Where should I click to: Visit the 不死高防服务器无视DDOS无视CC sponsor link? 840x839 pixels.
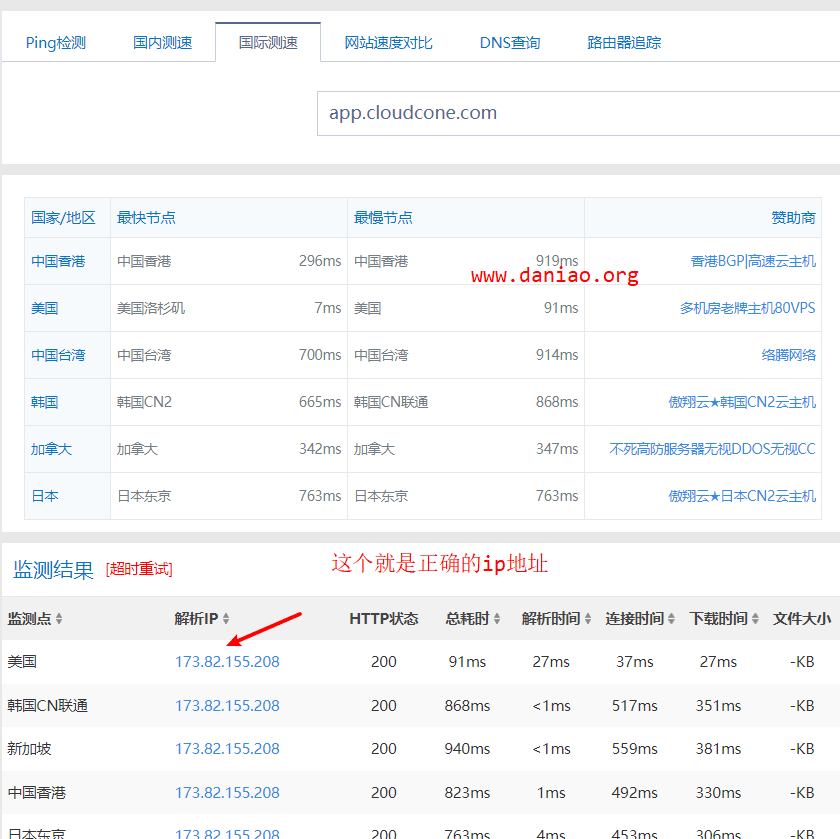click(712, 449)
